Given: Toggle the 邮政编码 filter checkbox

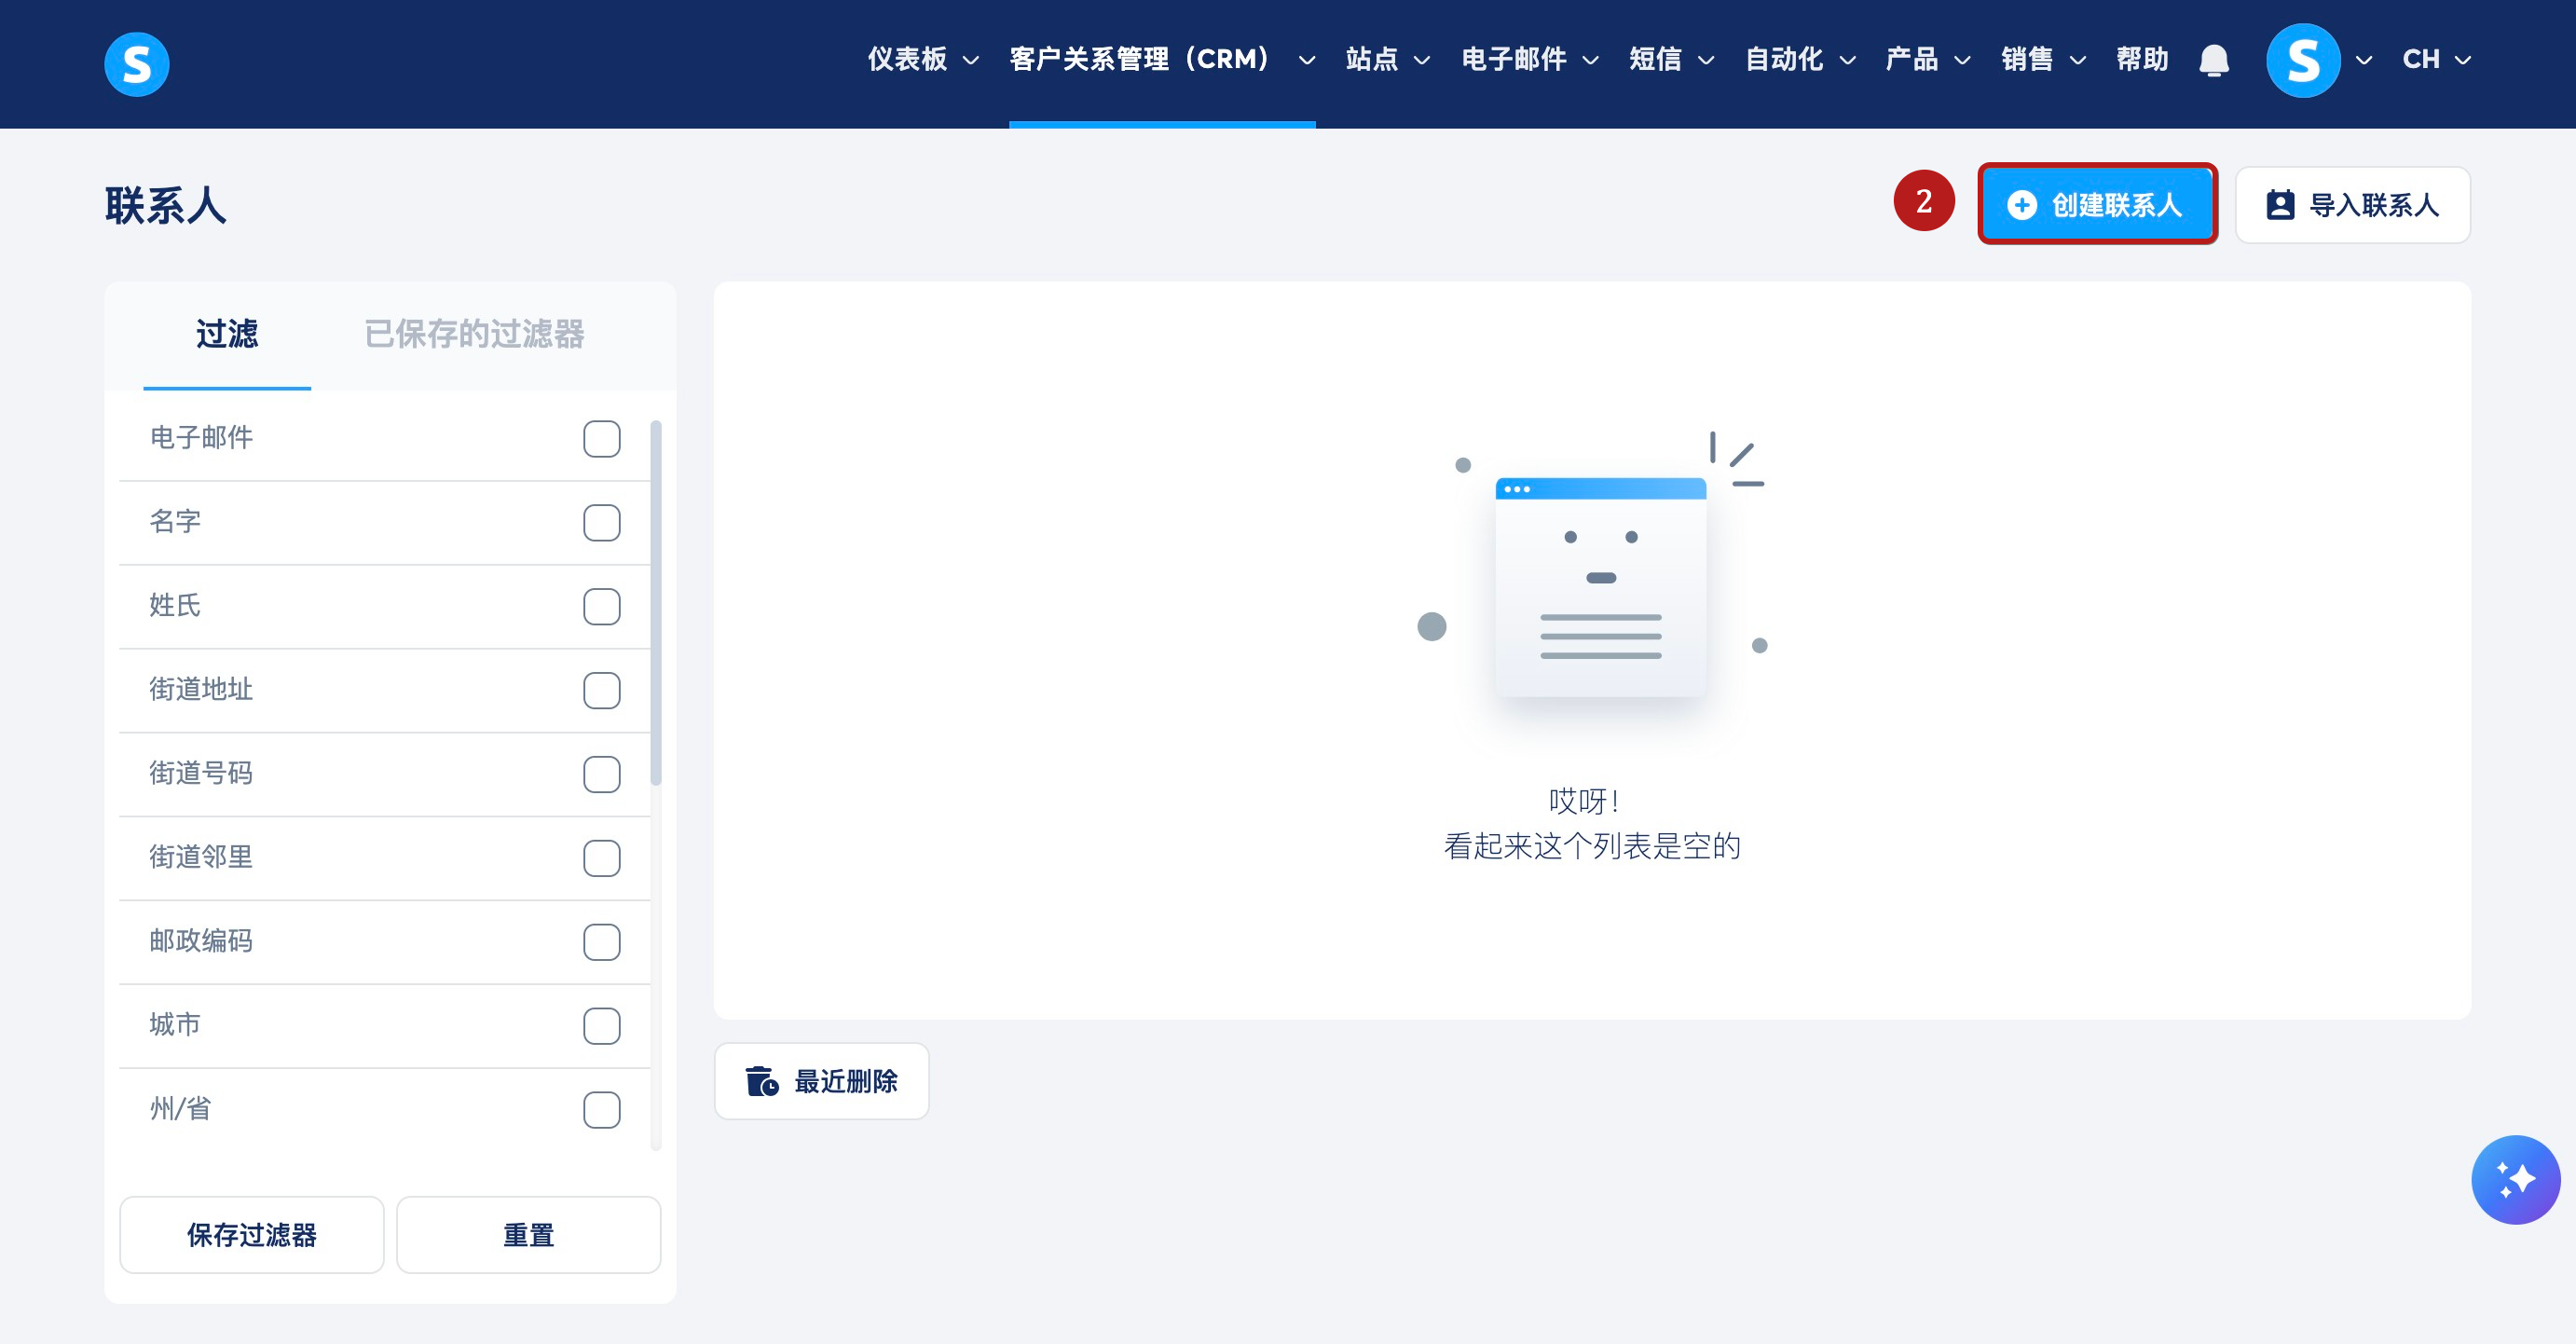Looking at the screenshot, I should pos(601,941).
